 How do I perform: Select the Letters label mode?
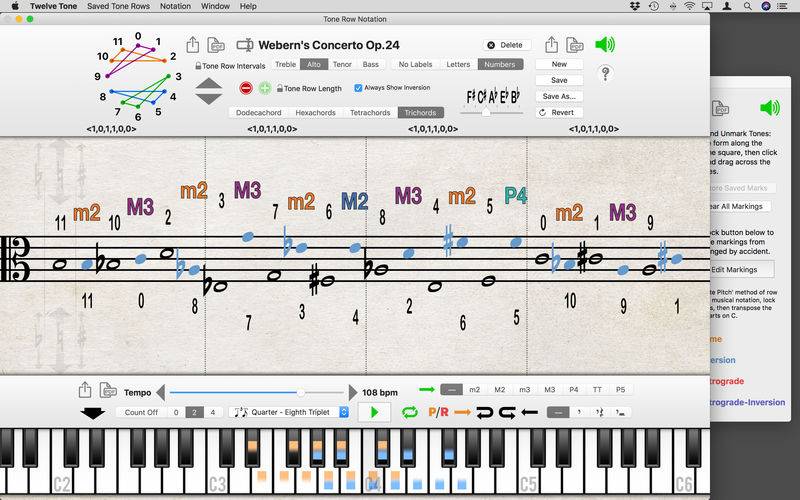(x=458, y=64)
